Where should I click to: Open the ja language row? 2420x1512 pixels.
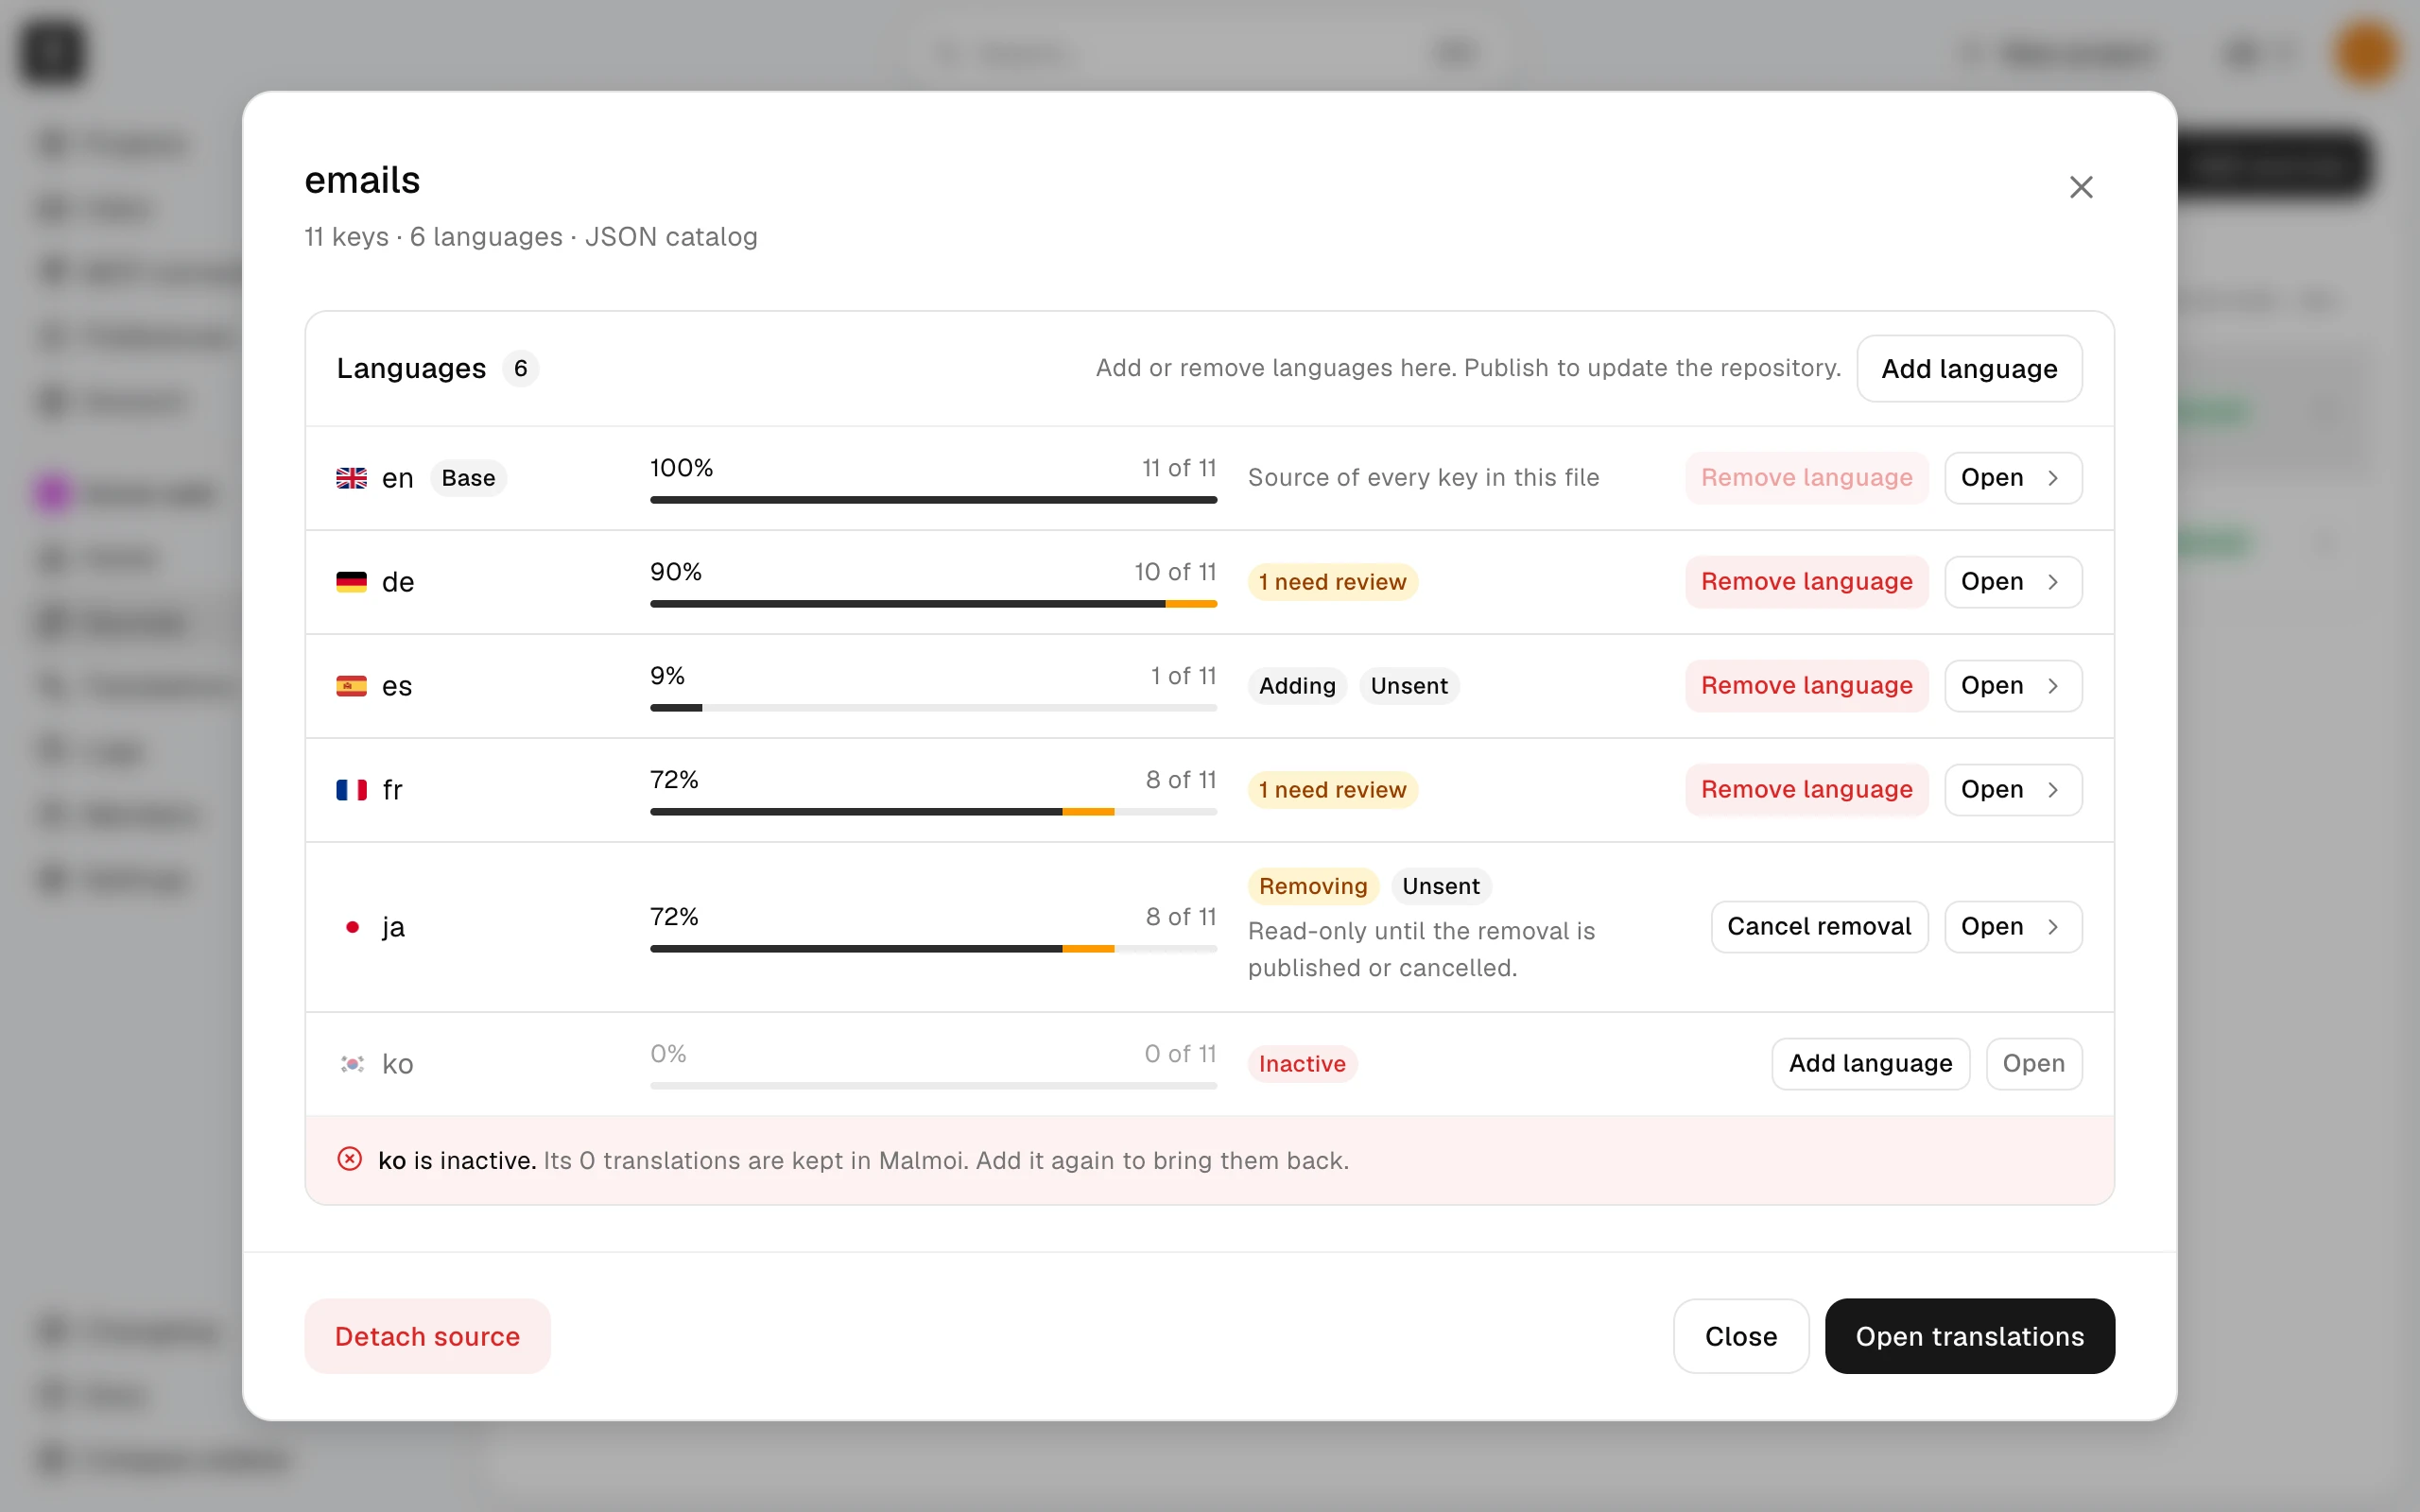click(x=2013, y=927)
